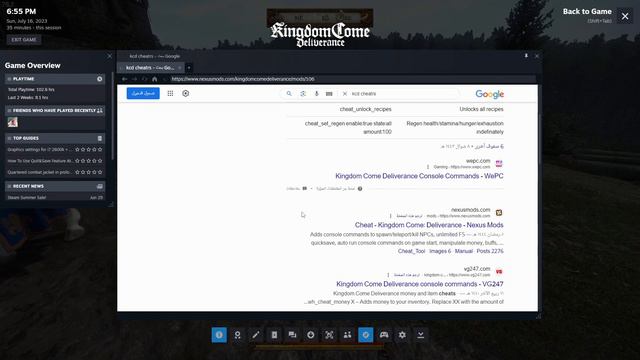Collapse the overlay toolbar with down-arrow icon
This screenshot has width=640, height=360.
point(420,335)
